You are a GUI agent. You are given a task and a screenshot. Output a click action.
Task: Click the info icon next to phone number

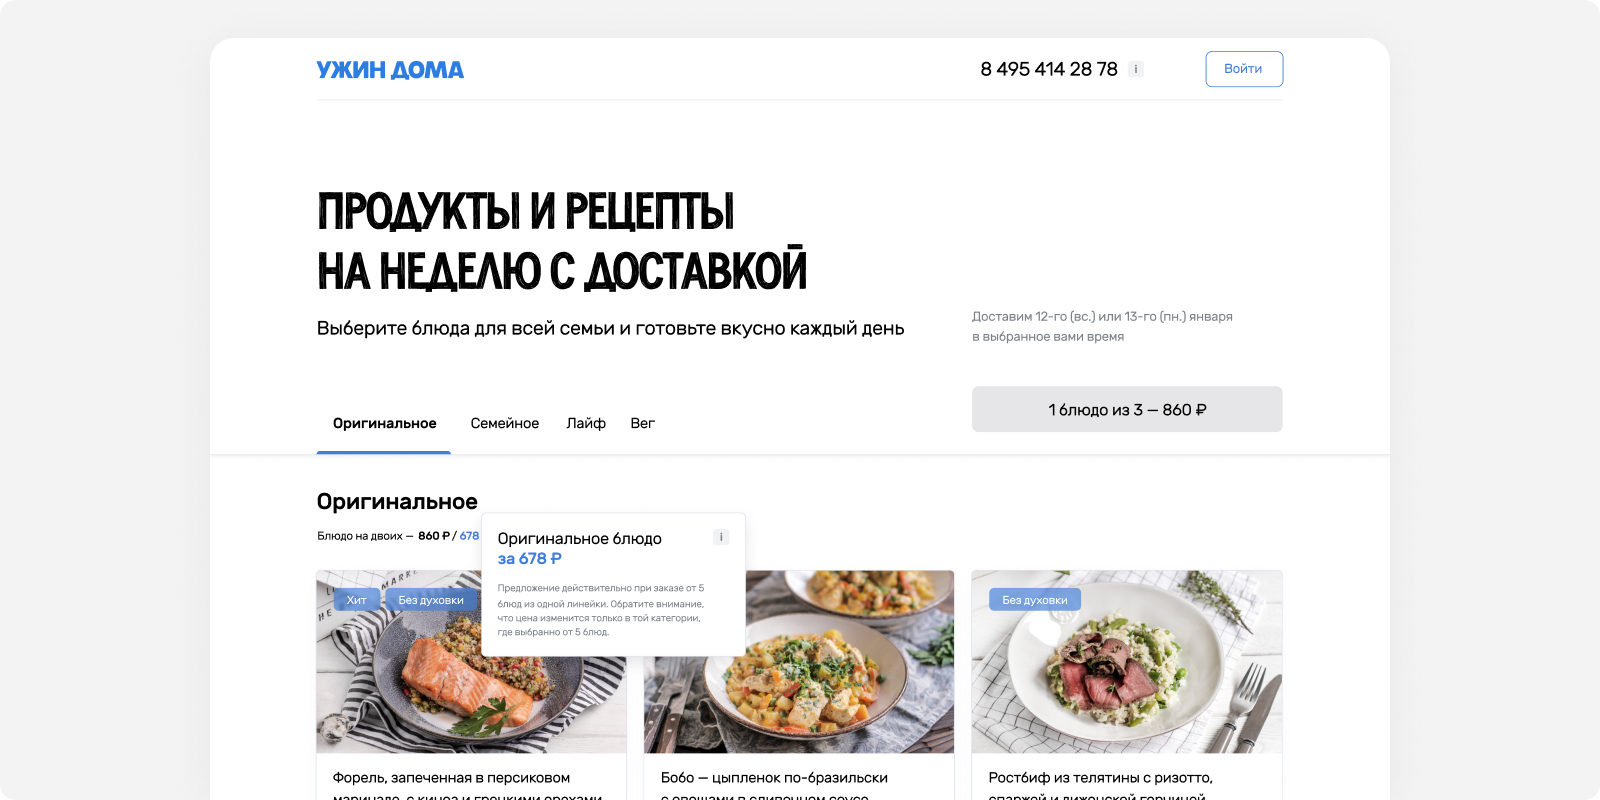coord(1136,69)
